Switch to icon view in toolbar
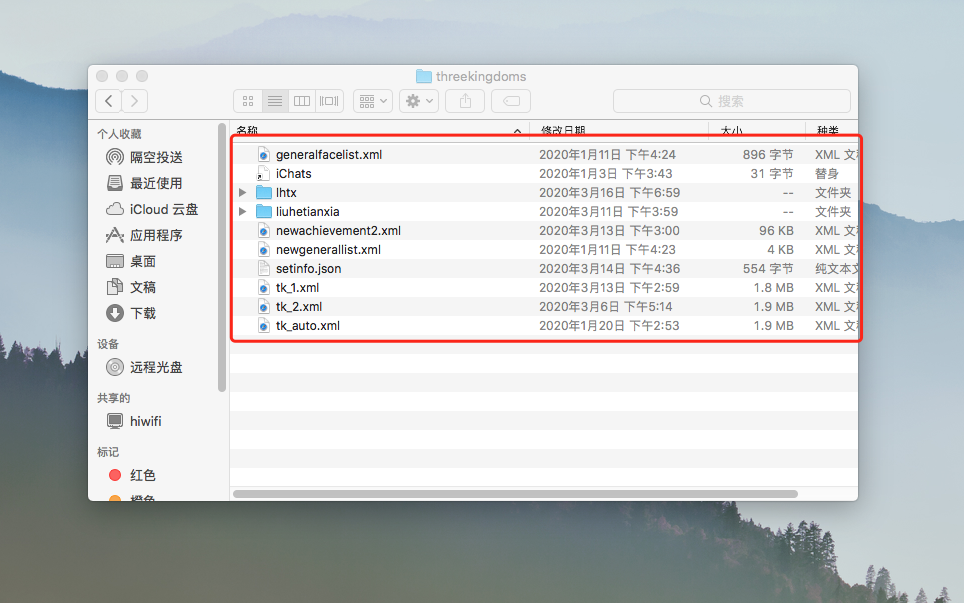This screenshot has height=603, width=964. tap(248, 101)
